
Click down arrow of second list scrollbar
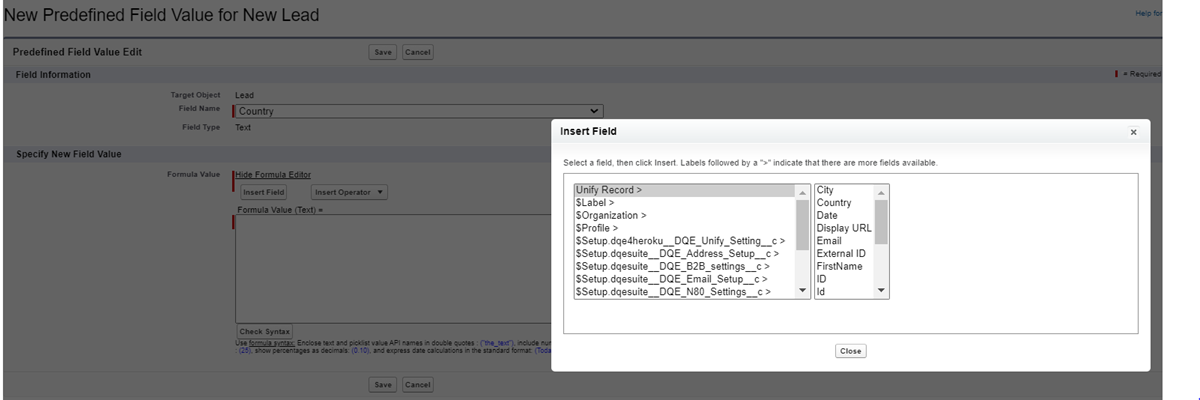881,290
